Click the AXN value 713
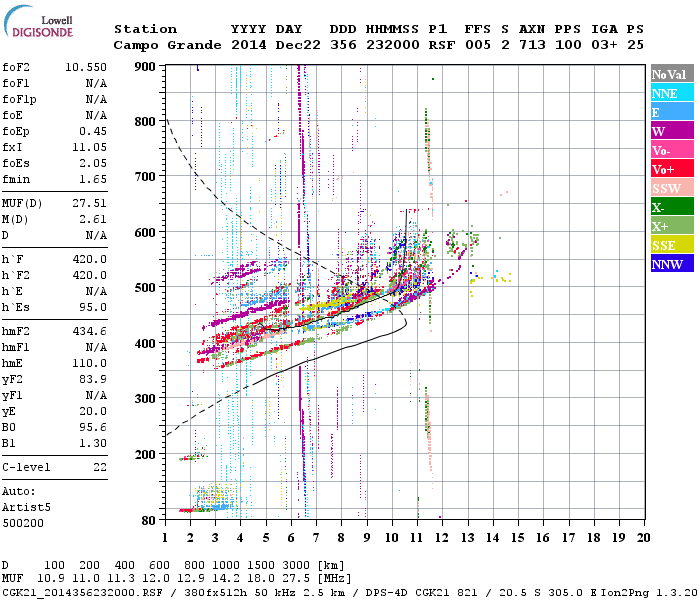This screenshot has width=700, height=600. click(x=532, y=45)
